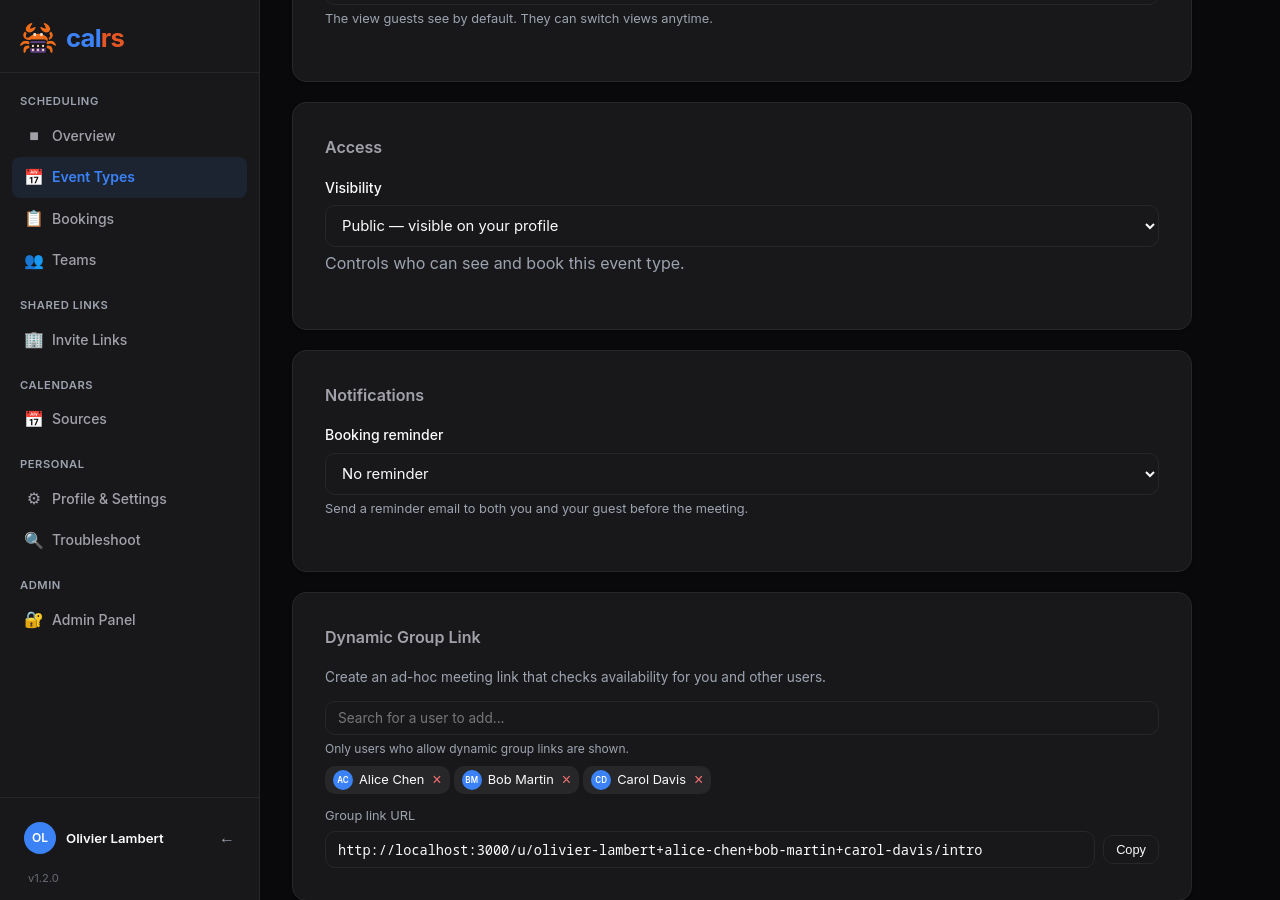Select the Event Types calendar icon
This screenshot has width=1280, height=900.
(33, 177)
